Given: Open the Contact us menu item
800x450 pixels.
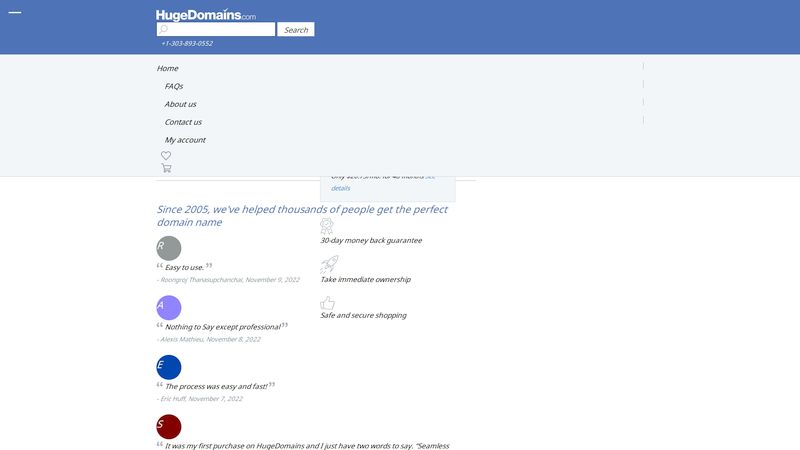Looking at the screenshot, I should pos(183,122).
